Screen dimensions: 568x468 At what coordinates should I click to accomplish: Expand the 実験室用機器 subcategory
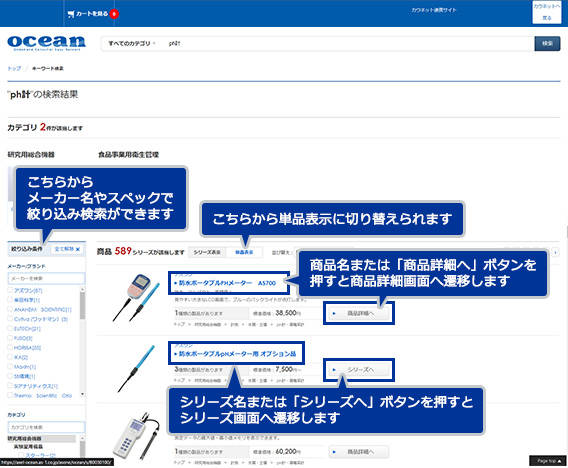pos(28,447)
